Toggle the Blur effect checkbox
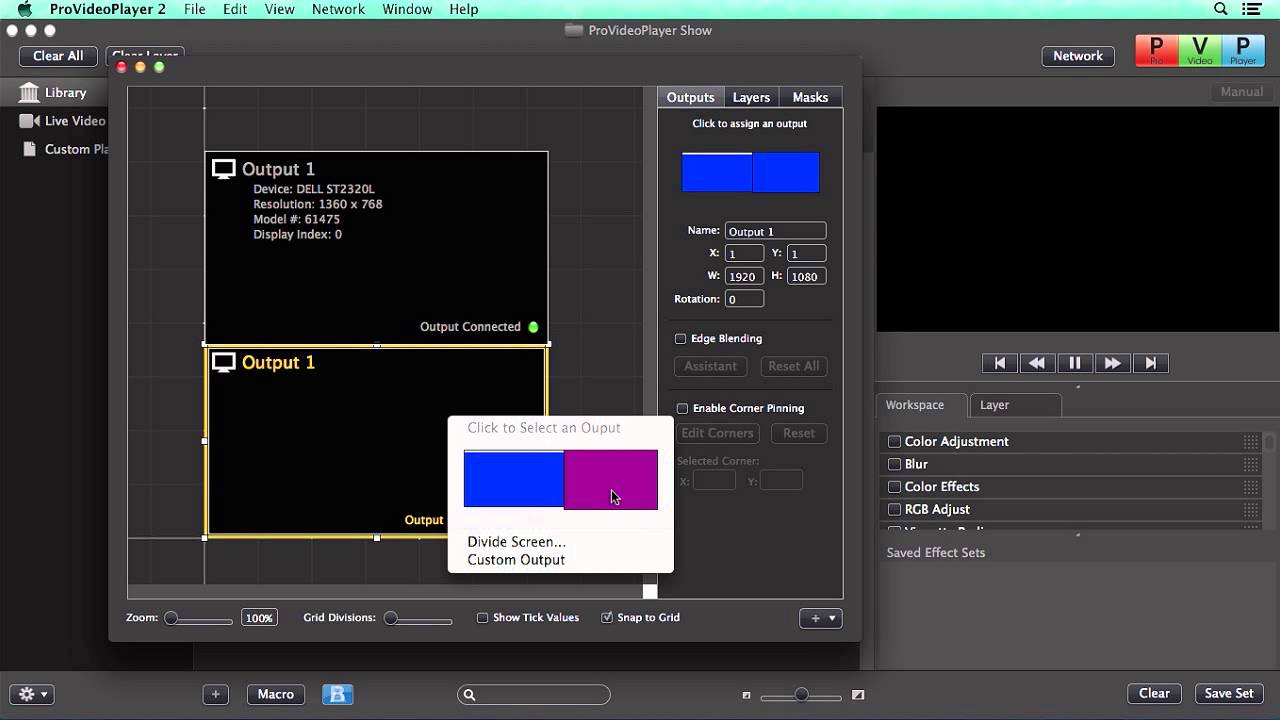Image resolution: width=1280 pixels, height=720 pixels. pos(895,464)
